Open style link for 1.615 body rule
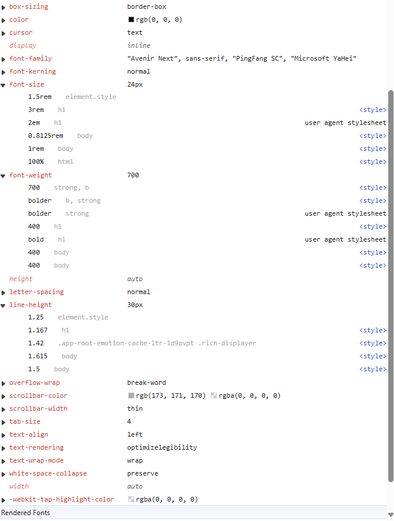The image size is (394, 521). click(x=373, y=356)
